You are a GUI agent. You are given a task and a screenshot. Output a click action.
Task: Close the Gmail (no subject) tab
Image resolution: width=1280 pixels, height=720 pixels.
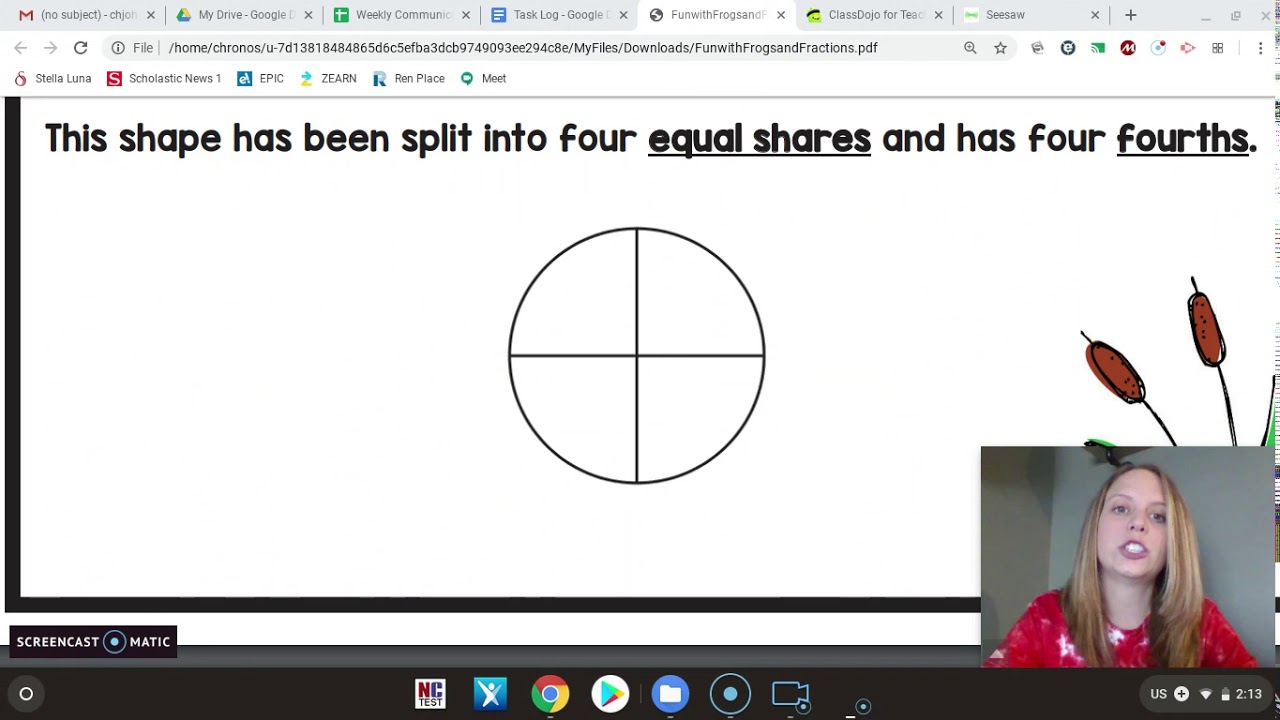pyautogui.click(x=151, y=15)
